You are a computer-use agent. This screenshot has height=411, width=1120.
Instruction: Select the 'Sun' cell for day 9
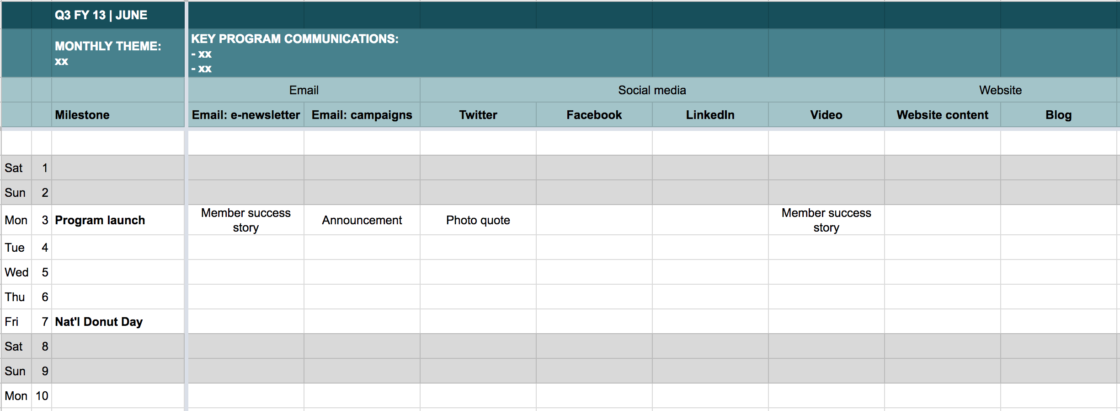click(16, 371)
